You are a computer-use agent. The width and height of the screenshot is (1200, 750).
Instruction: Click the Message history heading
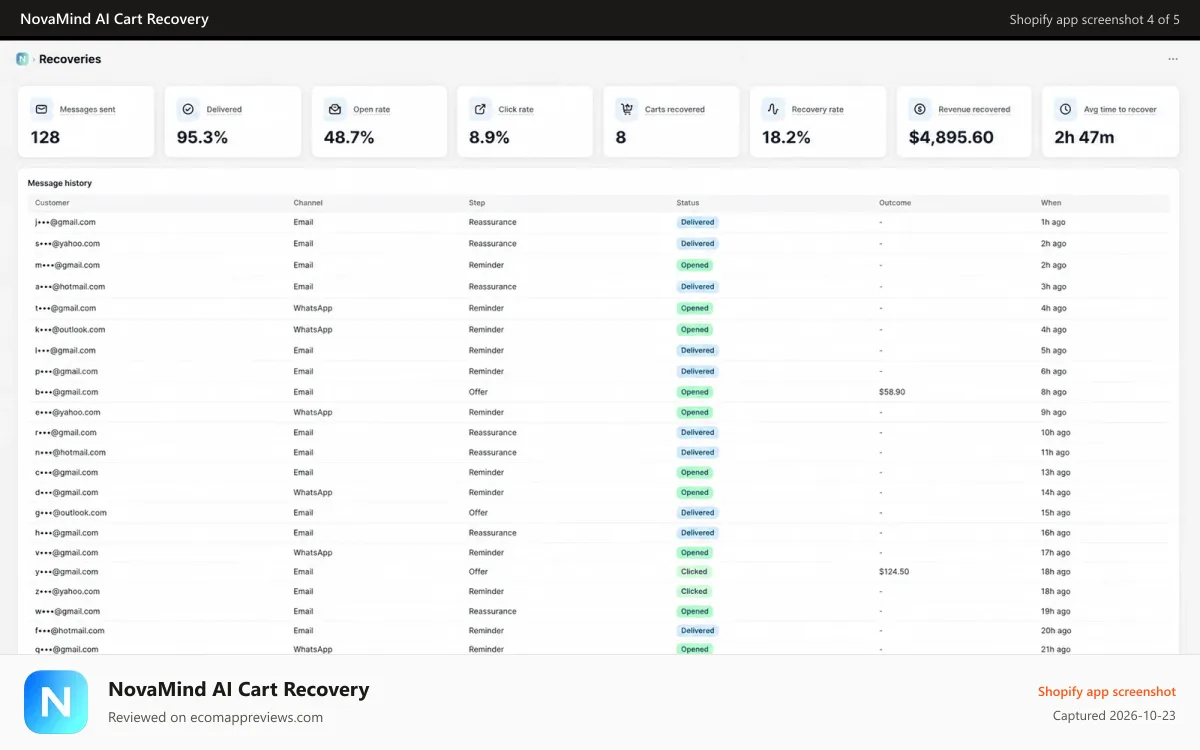point(60,183)
